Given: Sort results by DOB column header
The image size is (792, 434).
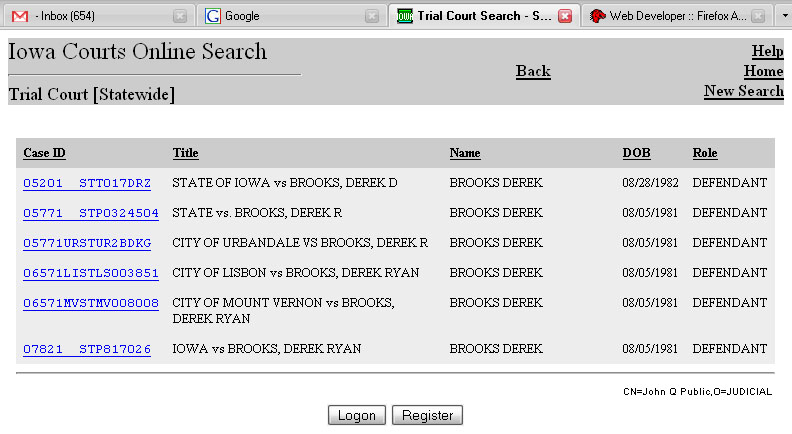Looking at the screenshot, I should (636, 153).
